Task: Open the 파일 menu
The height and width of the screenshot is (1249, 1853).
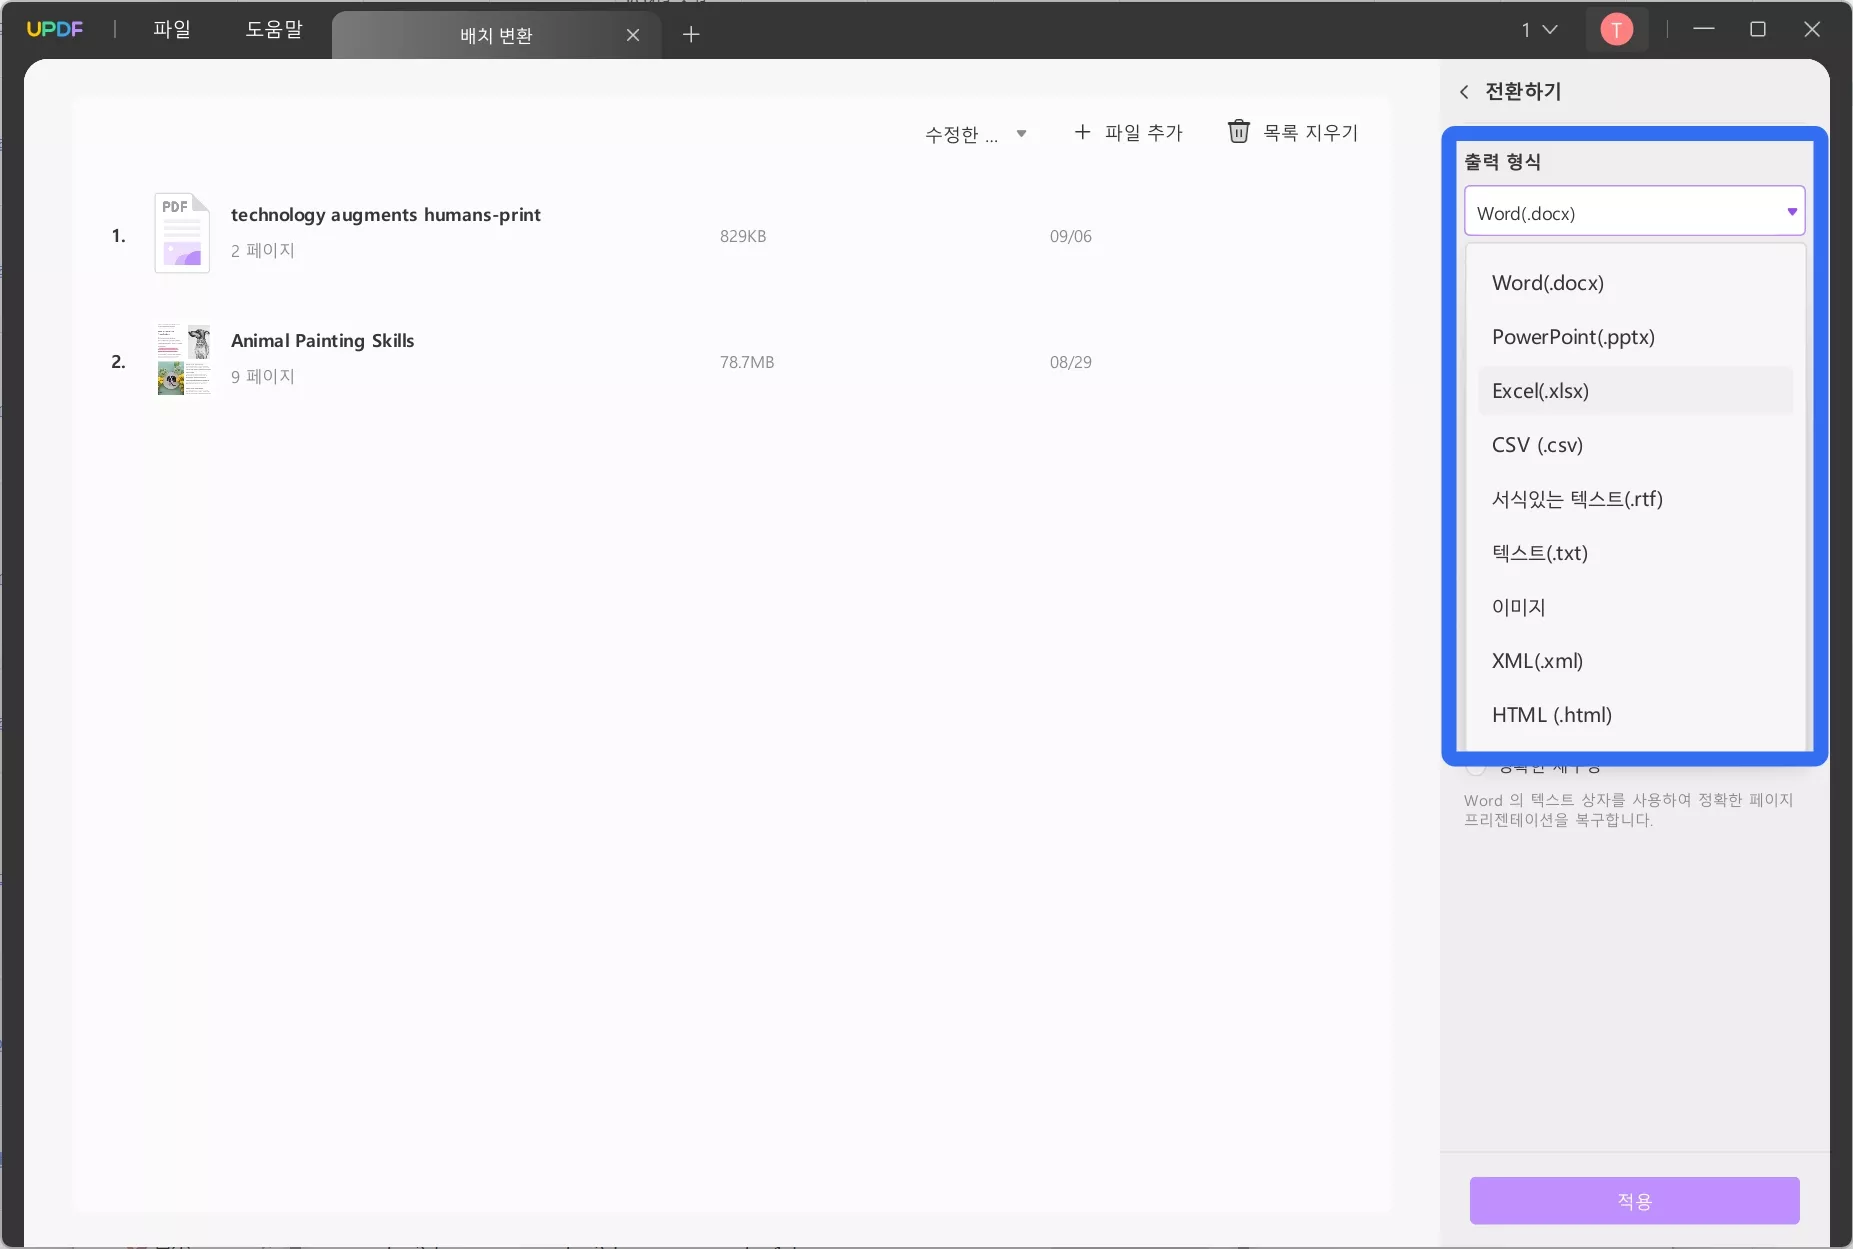Action: click(x=172, y=29)
